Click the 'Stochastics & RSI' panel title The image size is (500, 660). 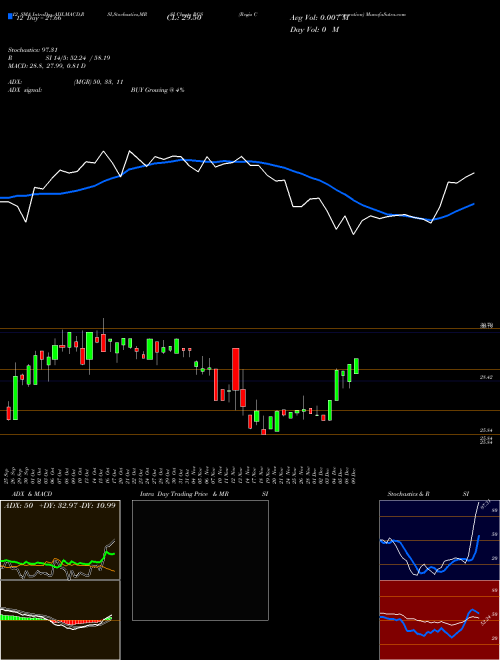(428, 494)
